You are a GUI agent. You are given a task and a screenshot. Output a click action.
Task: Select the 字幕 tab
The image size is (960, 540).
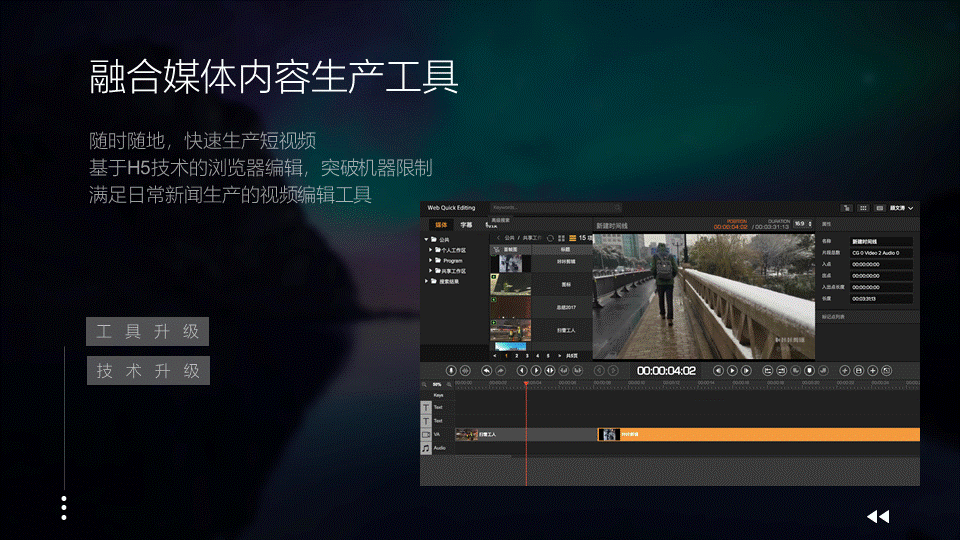click(467, 225)
